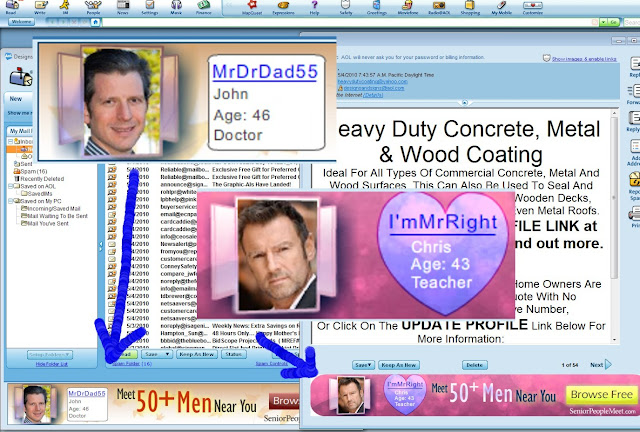
Task: Open Save dropdown in message window
Action: tap(363, 365)
